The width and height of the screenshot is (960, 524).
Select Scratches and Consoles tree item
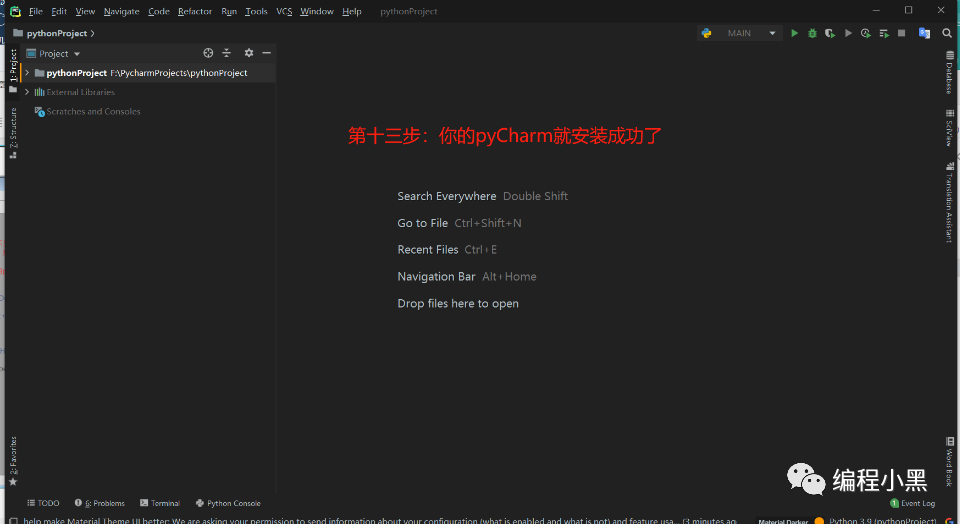pos(88,111)
